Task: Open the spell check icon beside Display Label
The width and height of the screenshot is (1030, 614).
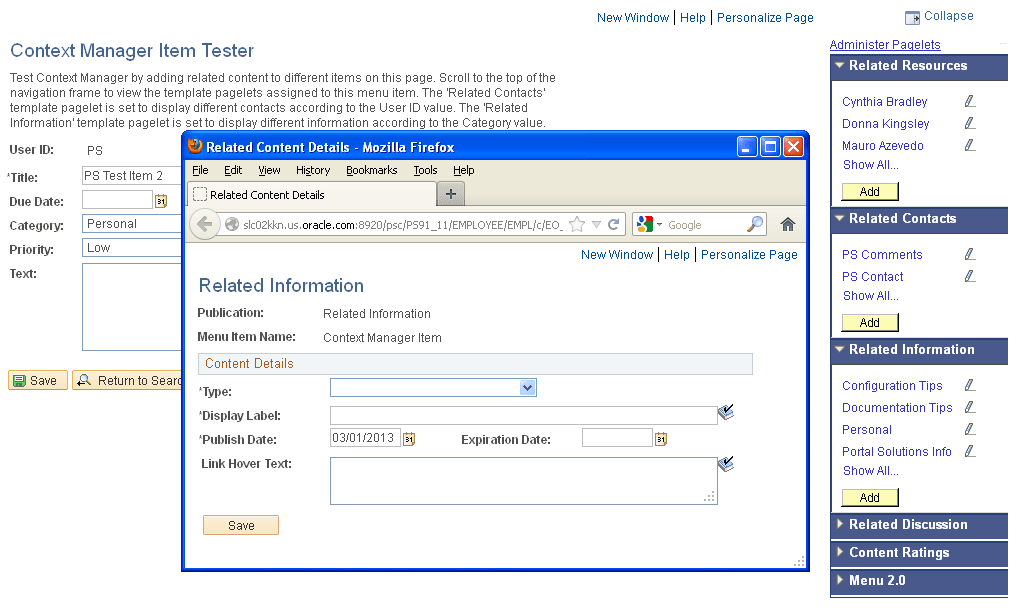Action: point(726,412)
